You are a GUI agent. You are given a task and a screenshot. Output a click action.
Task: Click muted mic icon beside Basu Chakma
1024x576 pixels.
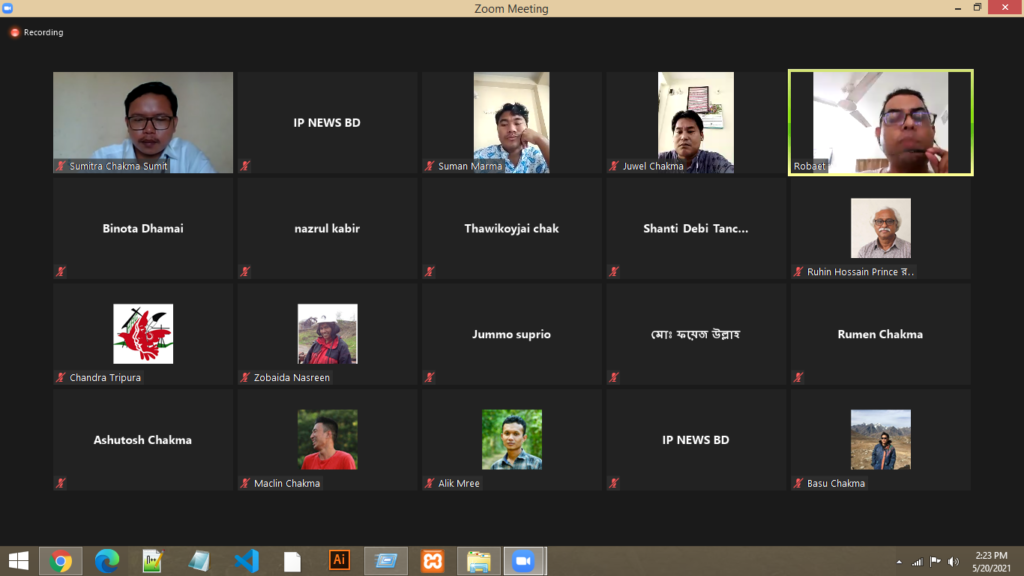[798, 483]
